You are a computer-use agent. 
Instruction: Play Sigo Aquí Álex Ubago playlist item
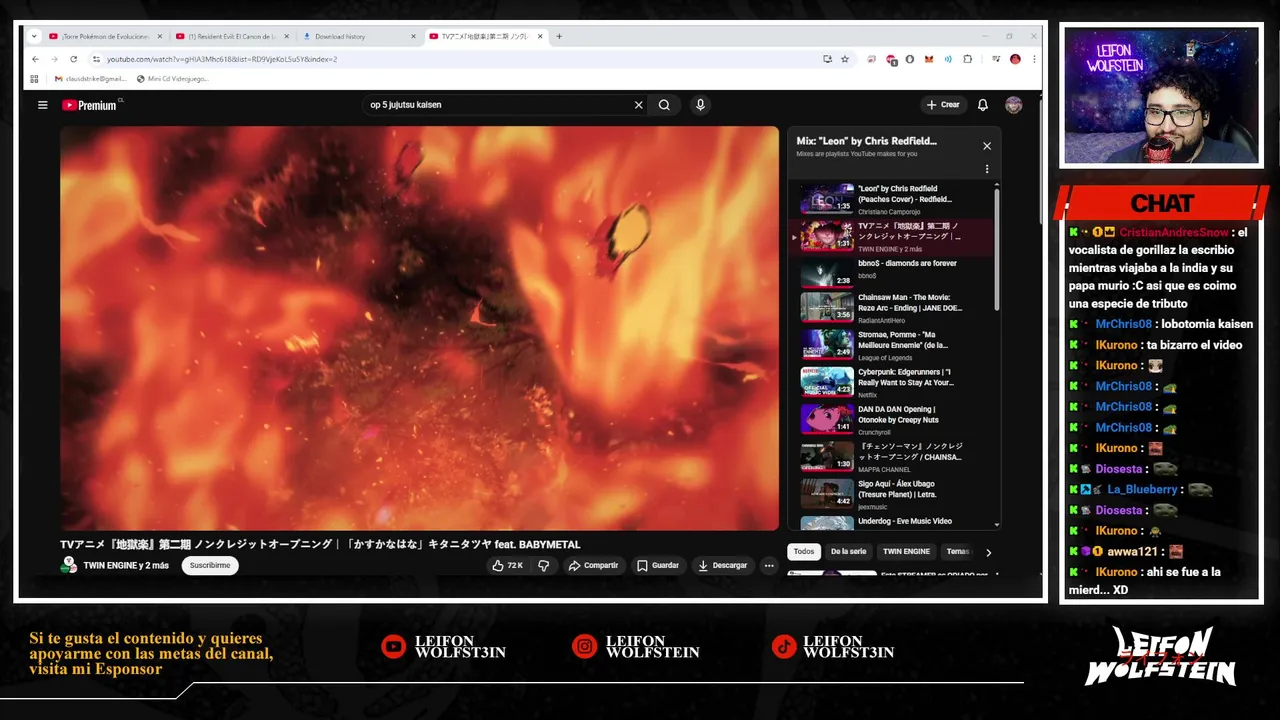pos(895,494)
